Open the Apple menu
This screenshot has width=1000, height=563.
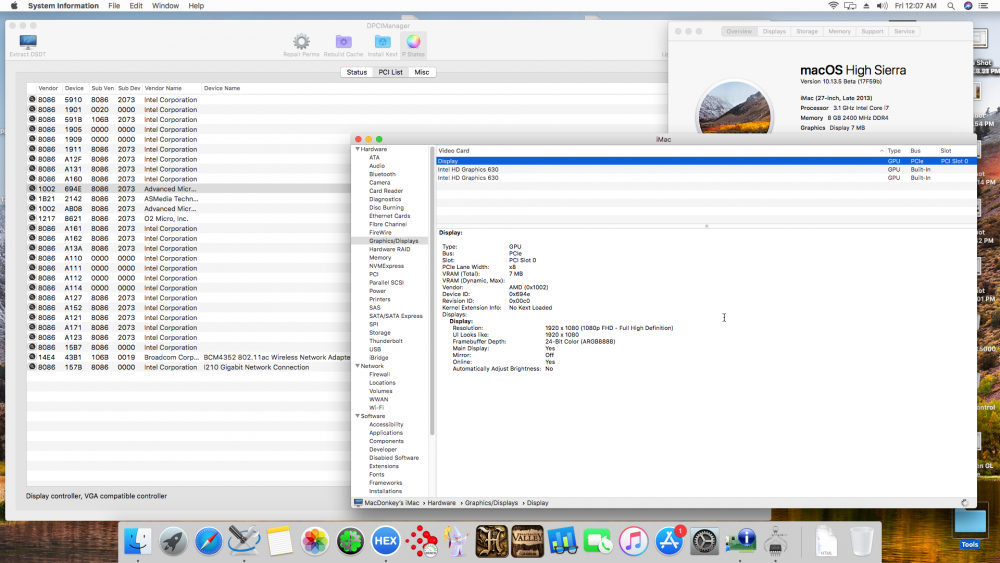tap(14, 6)
